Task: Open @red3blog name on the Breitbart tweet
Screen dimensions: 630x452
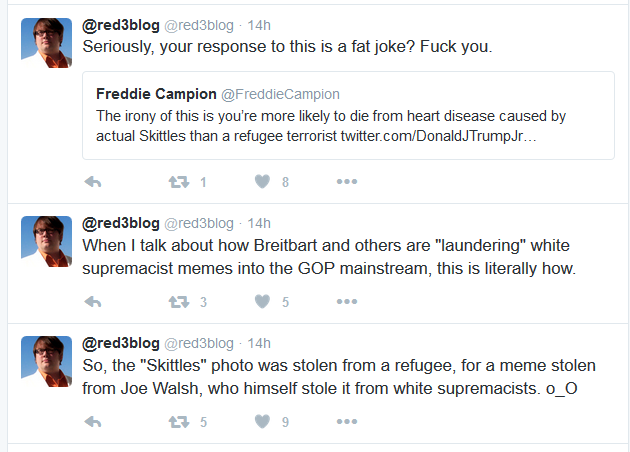Action: 121,223
